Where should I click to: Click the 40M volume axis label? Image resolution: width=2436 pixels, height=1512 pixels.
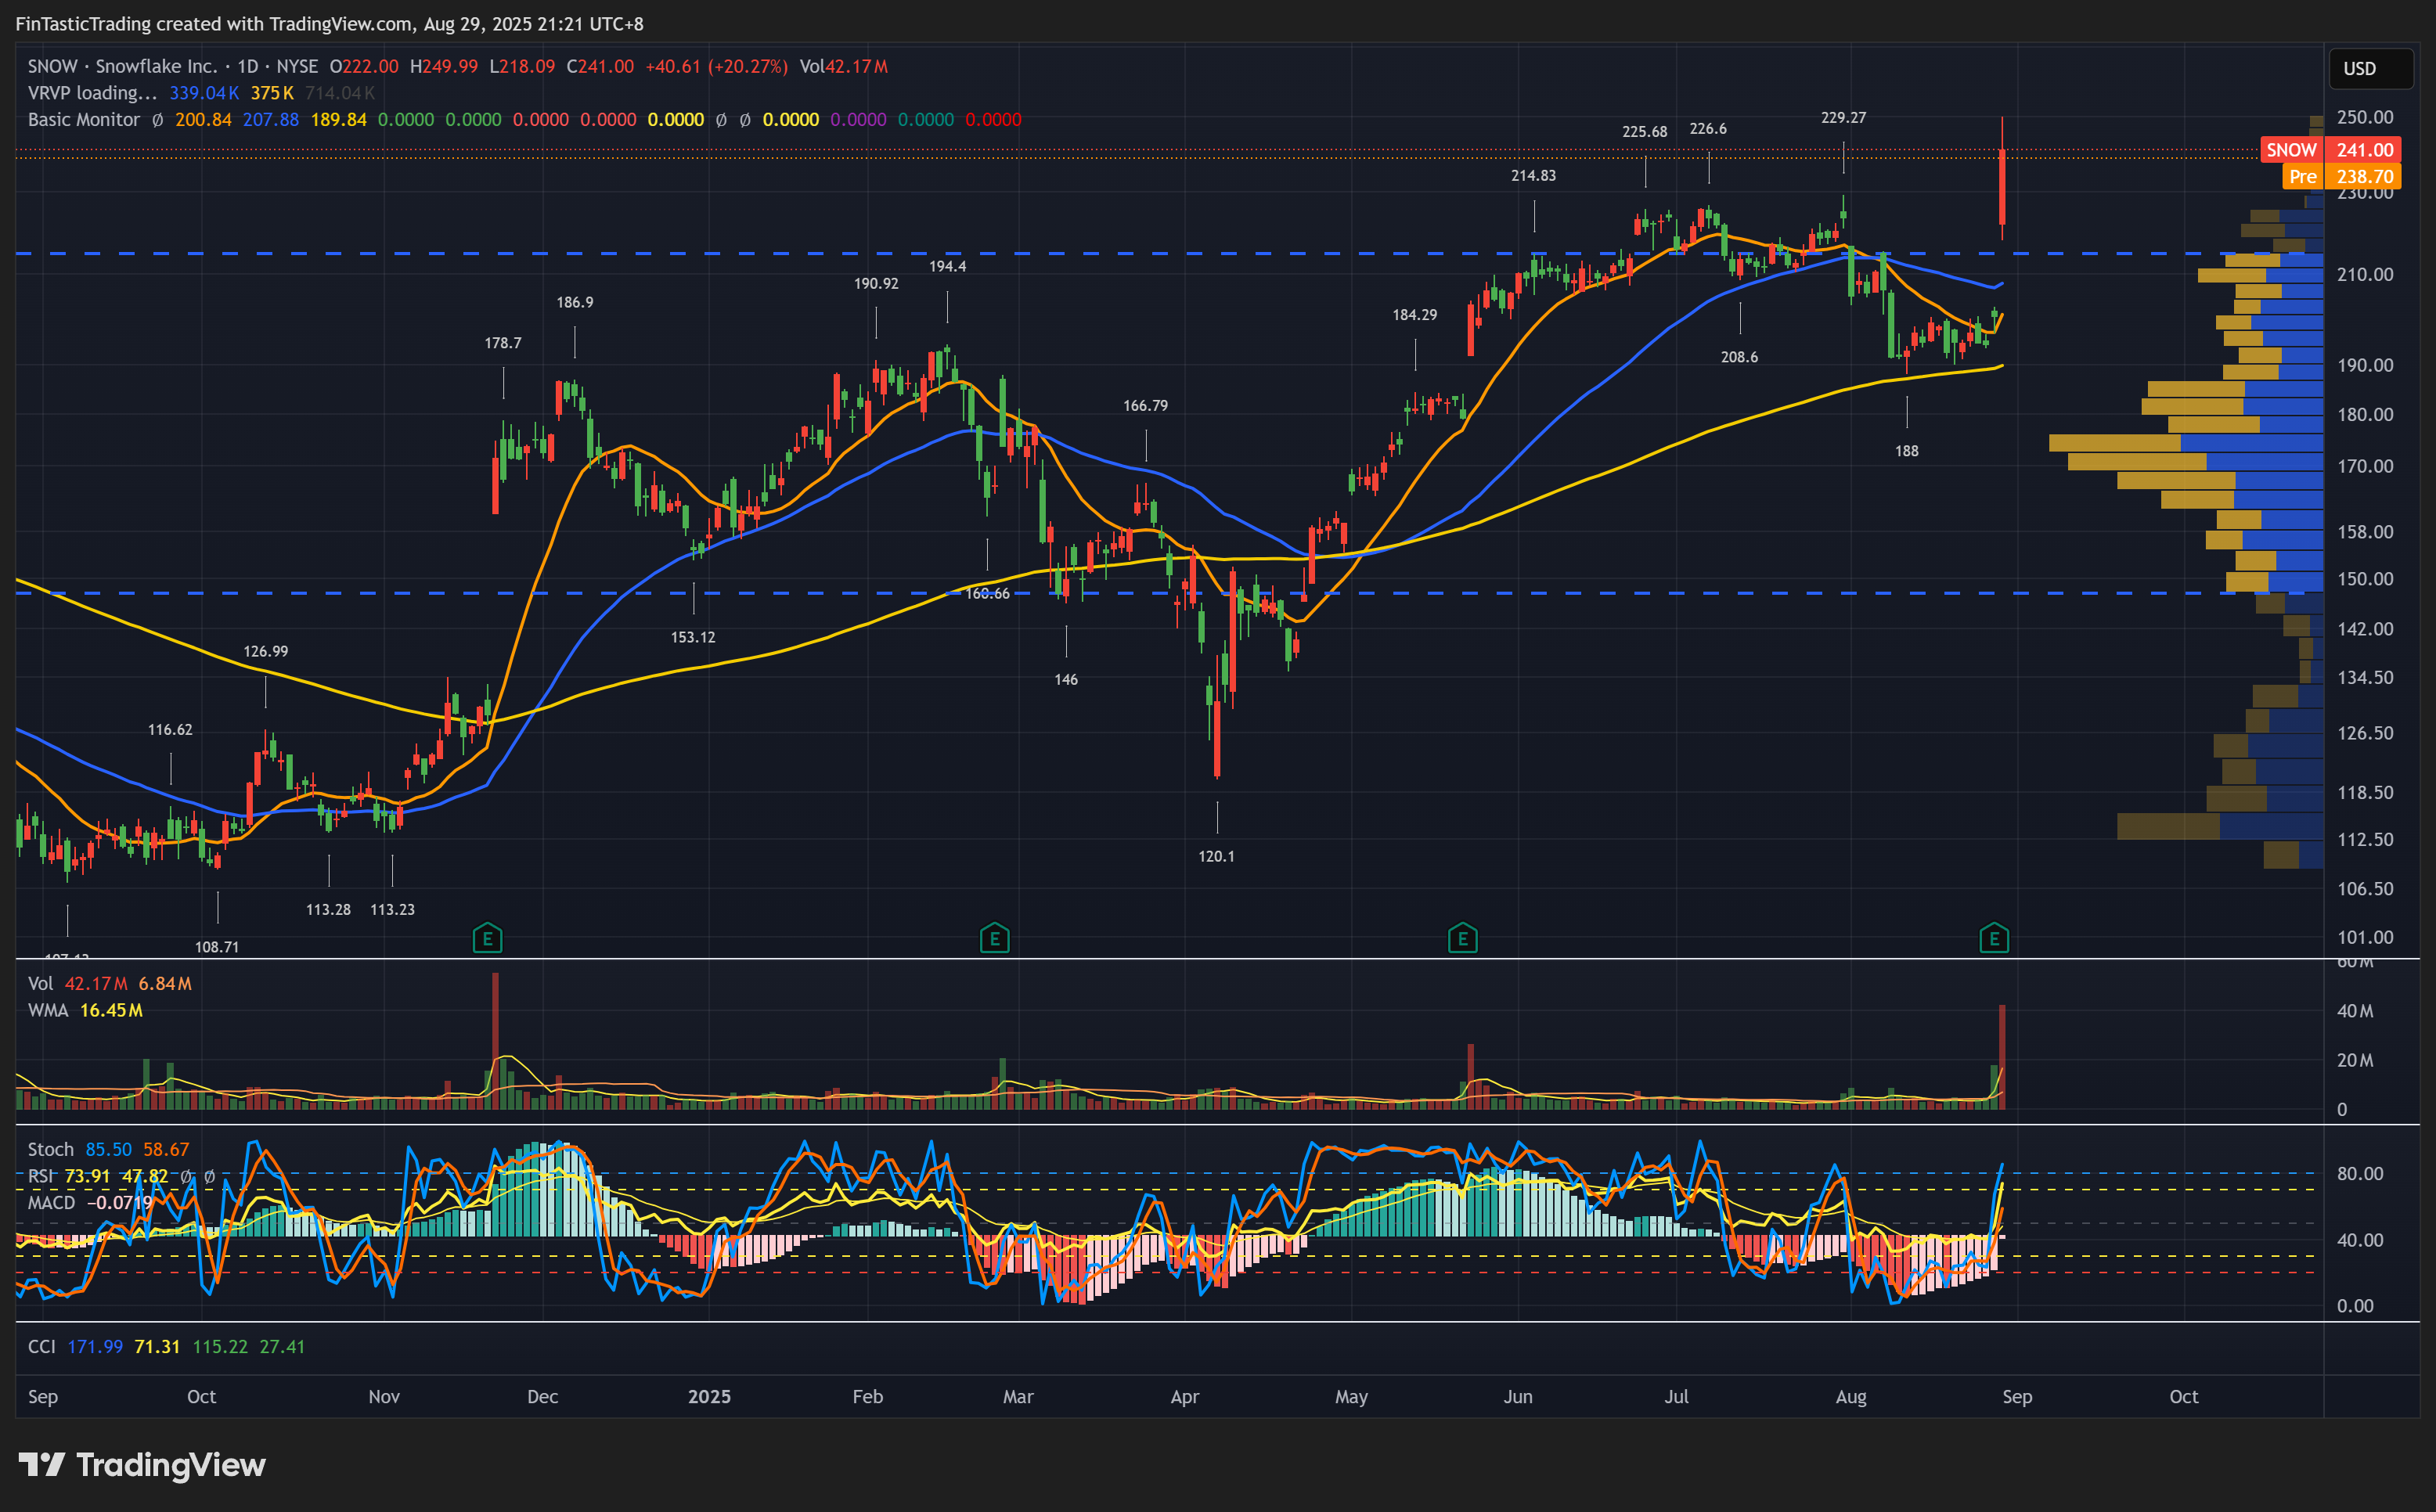coord(2354,1010)
